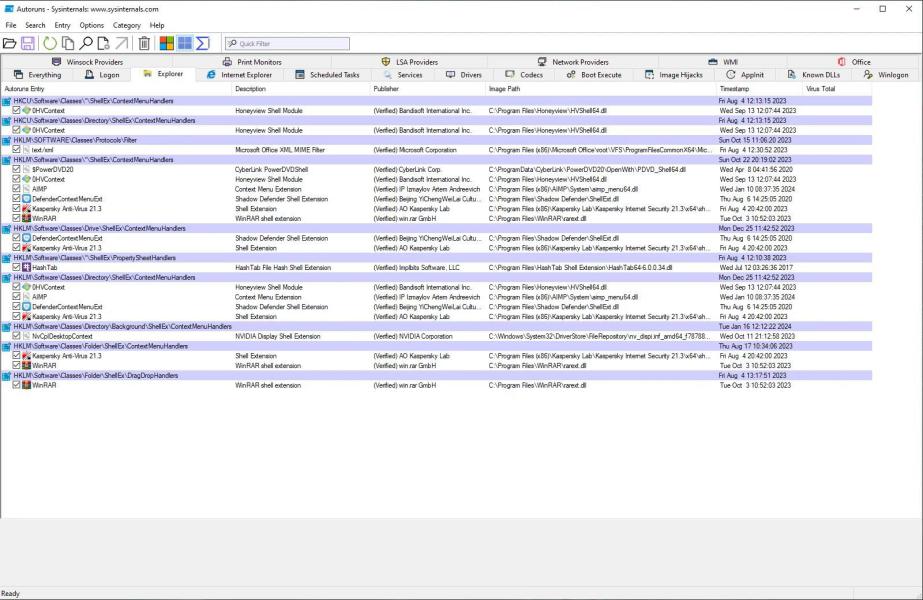Sort by Description column header
Image resolution: width=923 pixels, height=600 pixels.
tap(301, 89)
